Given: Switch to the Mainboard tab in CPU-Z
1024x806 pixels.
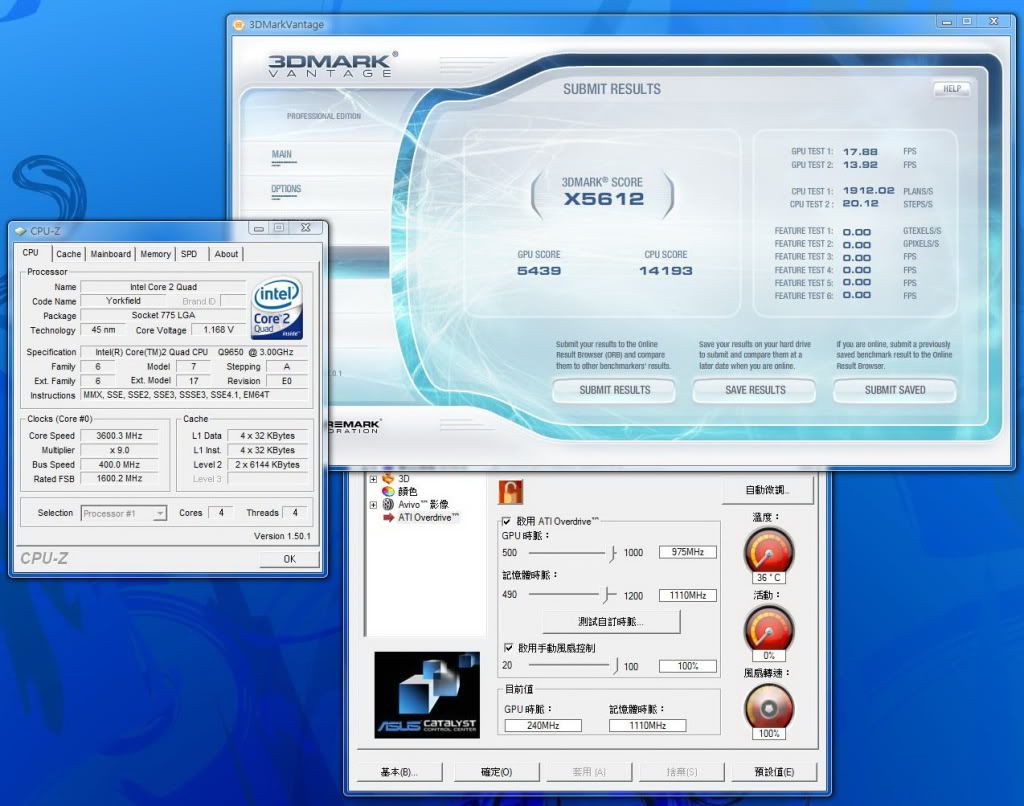Looking at the screenshot, I should click(110, 254).
